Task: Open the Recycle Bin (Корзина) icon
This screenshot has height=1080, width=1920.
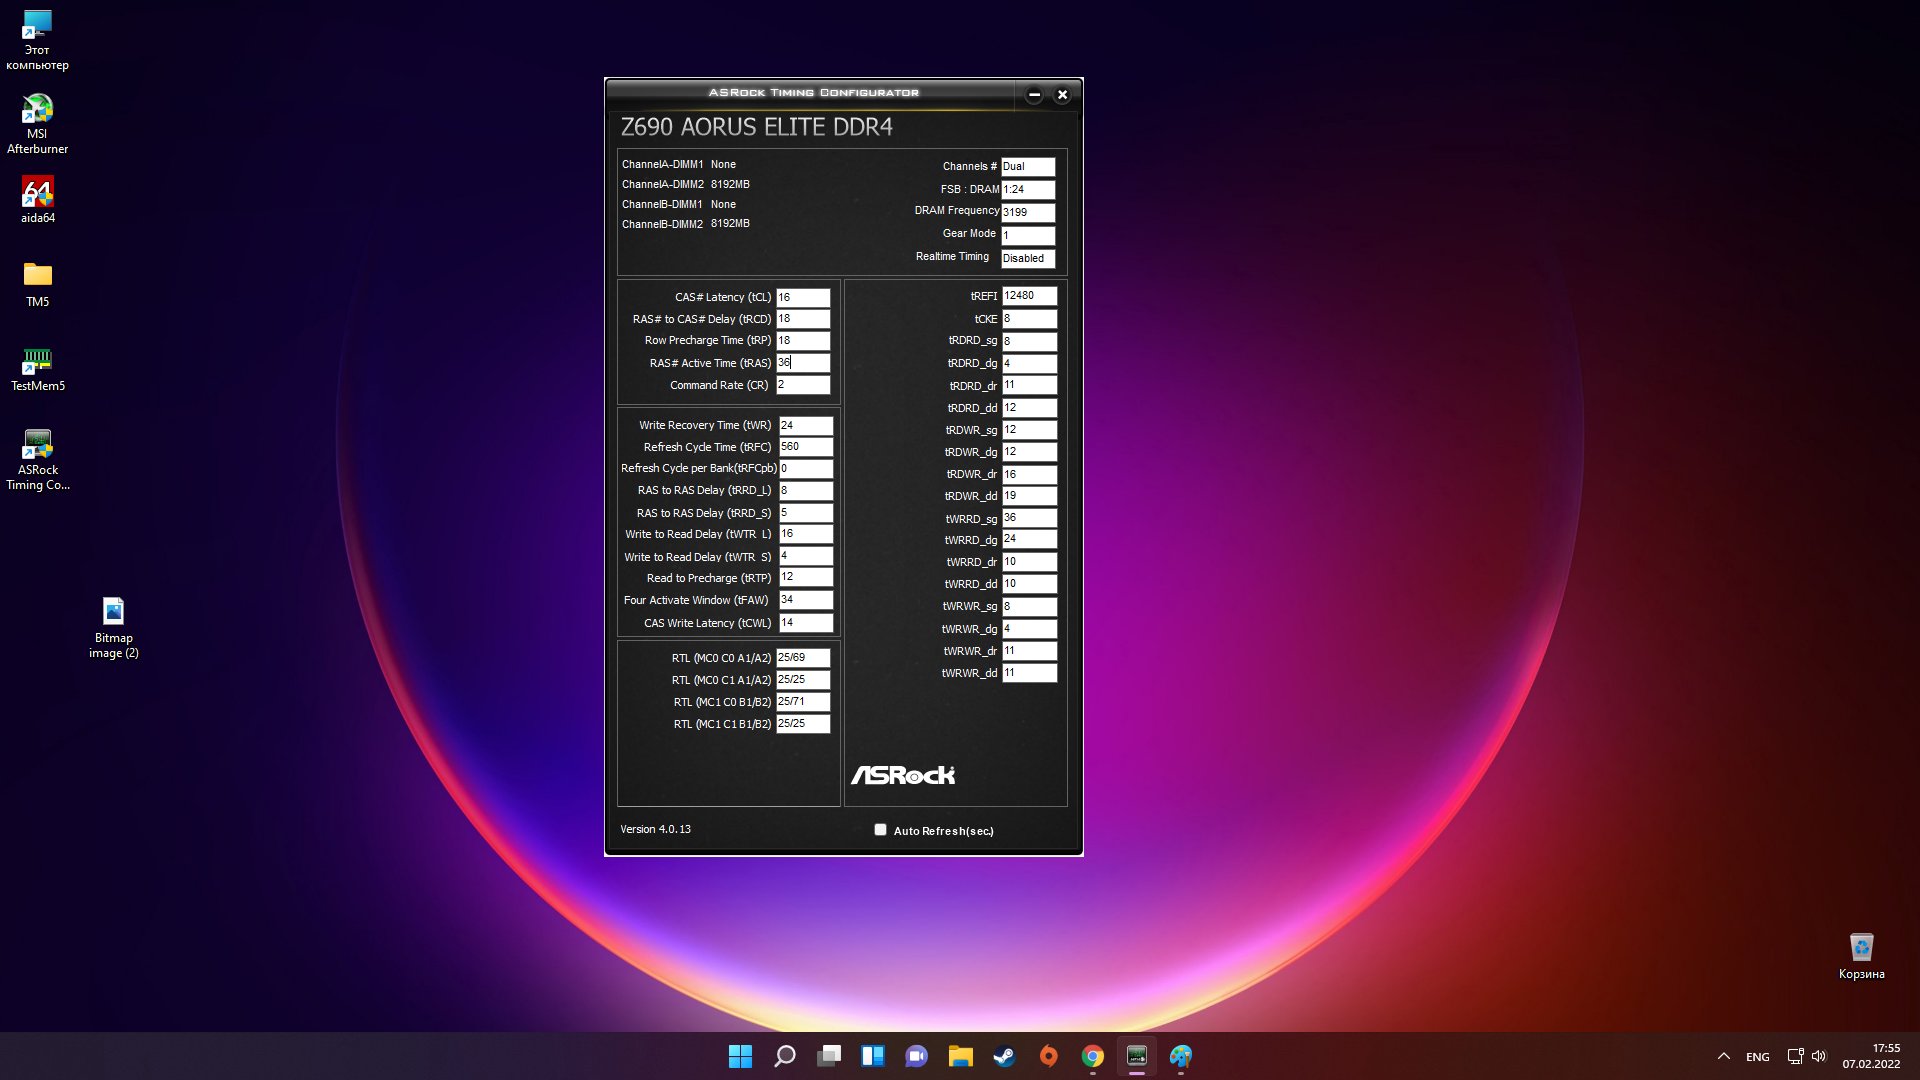Action: pyautogui.click(x=1861, y=947)
